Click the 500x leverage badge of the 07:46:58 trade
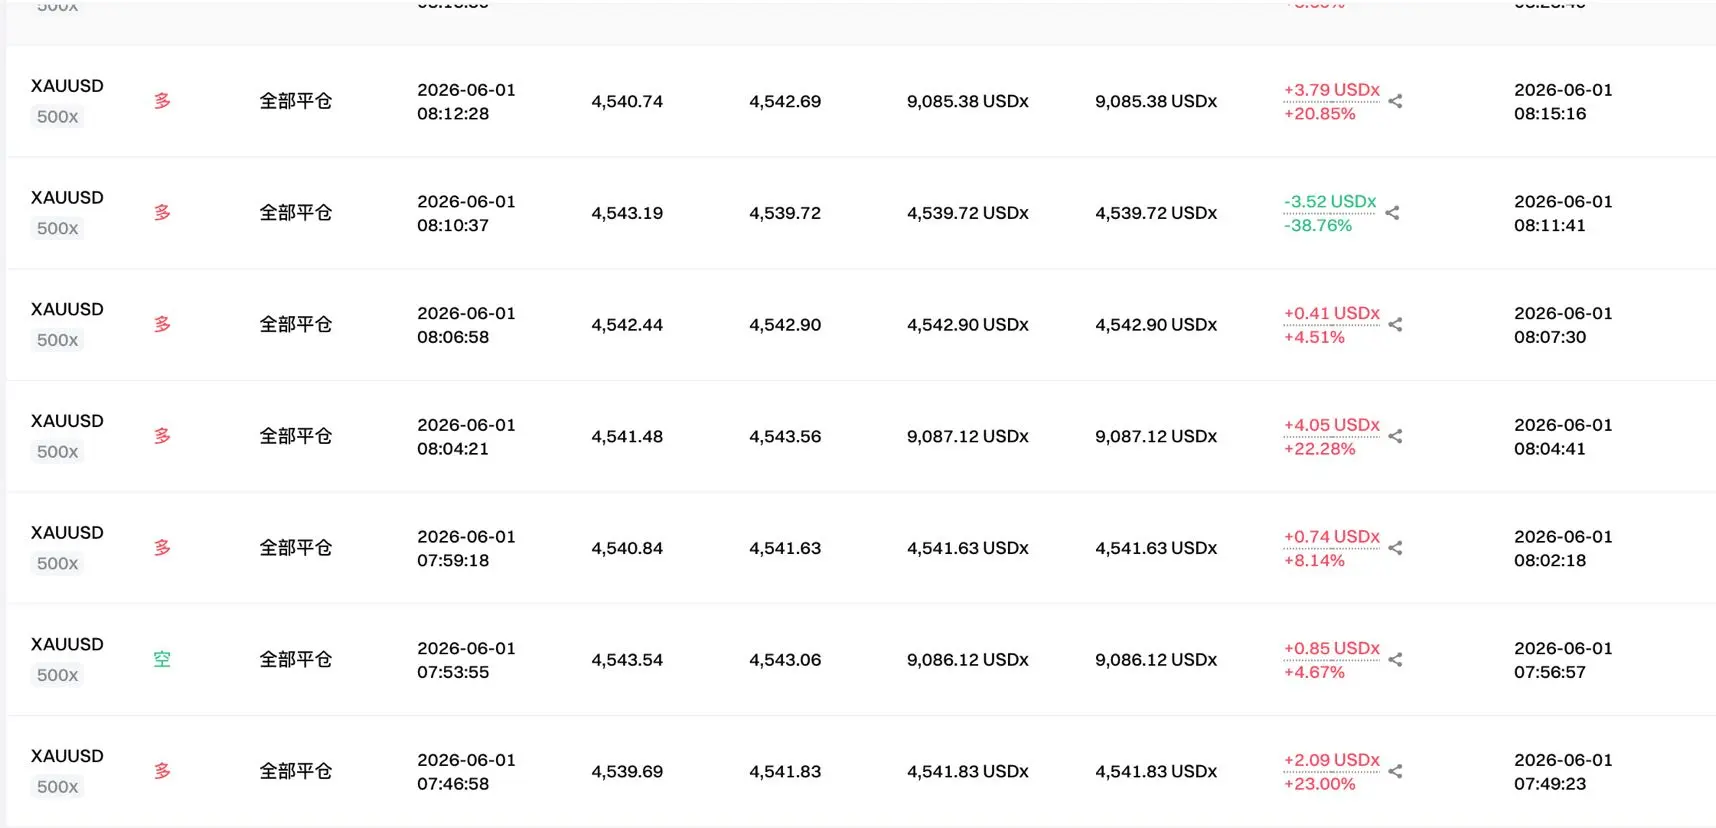Viewport: 1716px width, 828px height. point(58,787)
